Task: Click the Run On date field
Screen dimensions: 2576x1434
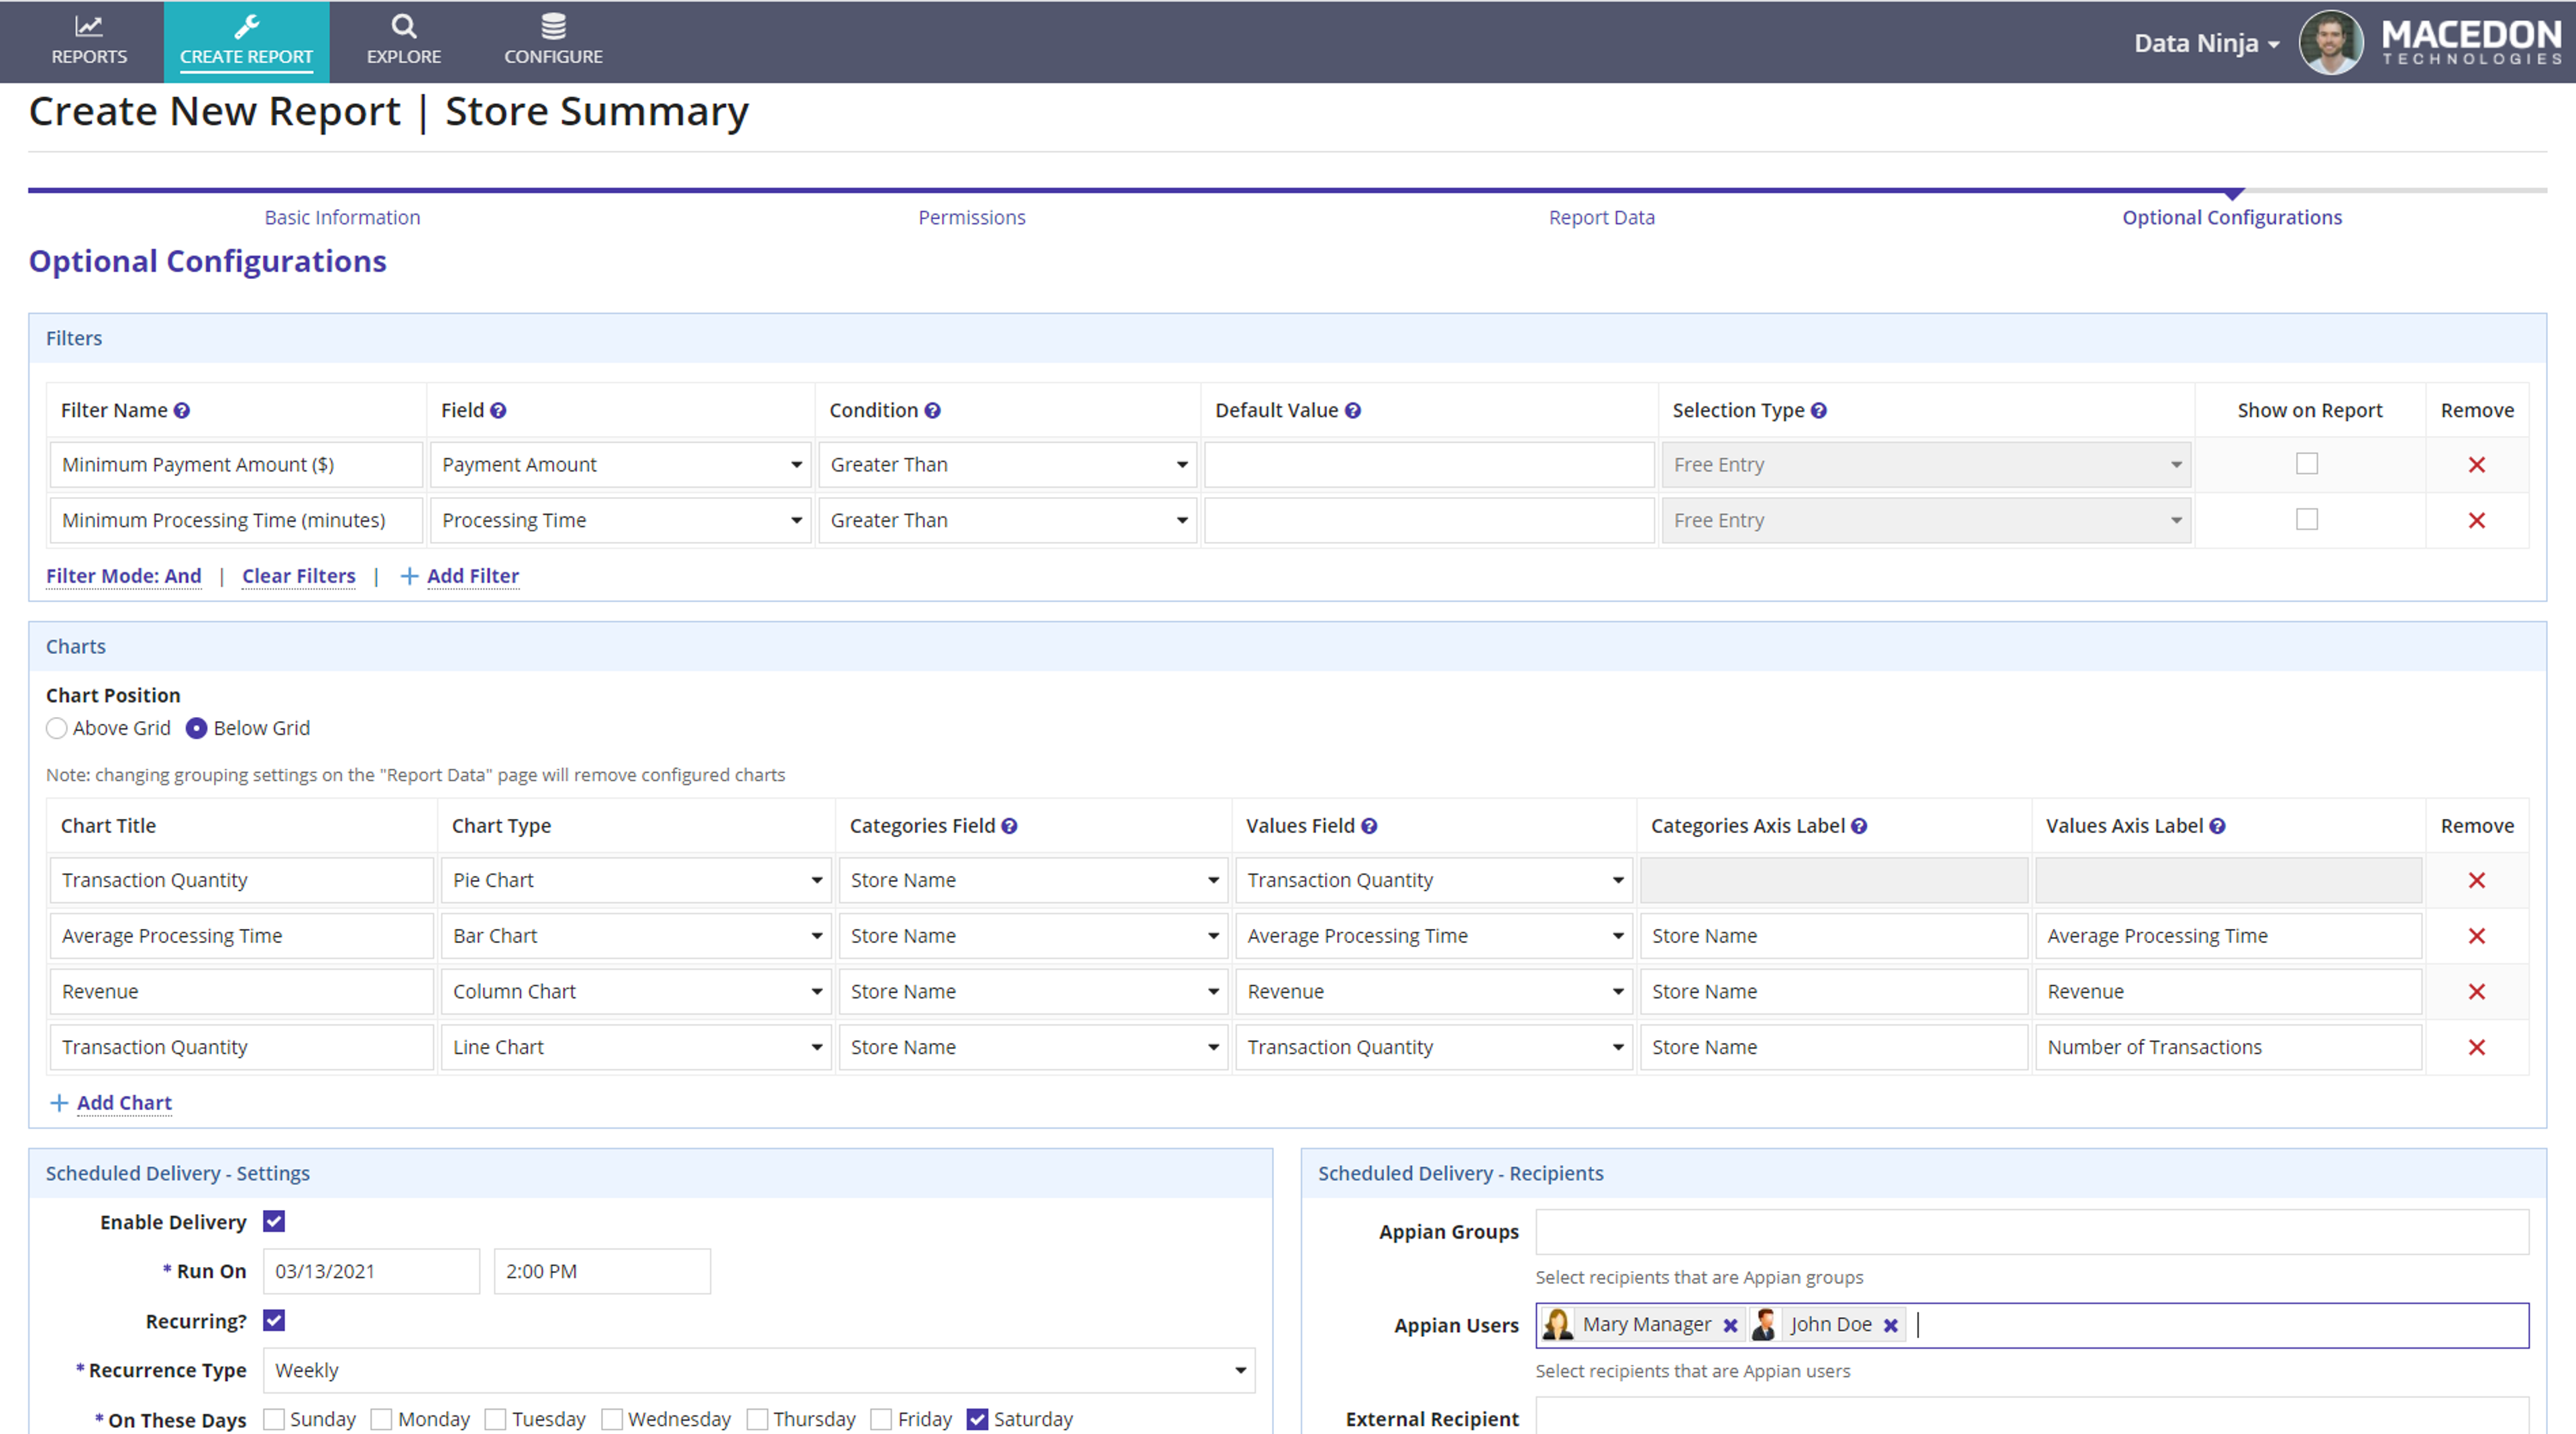Action: (372, 1271)
